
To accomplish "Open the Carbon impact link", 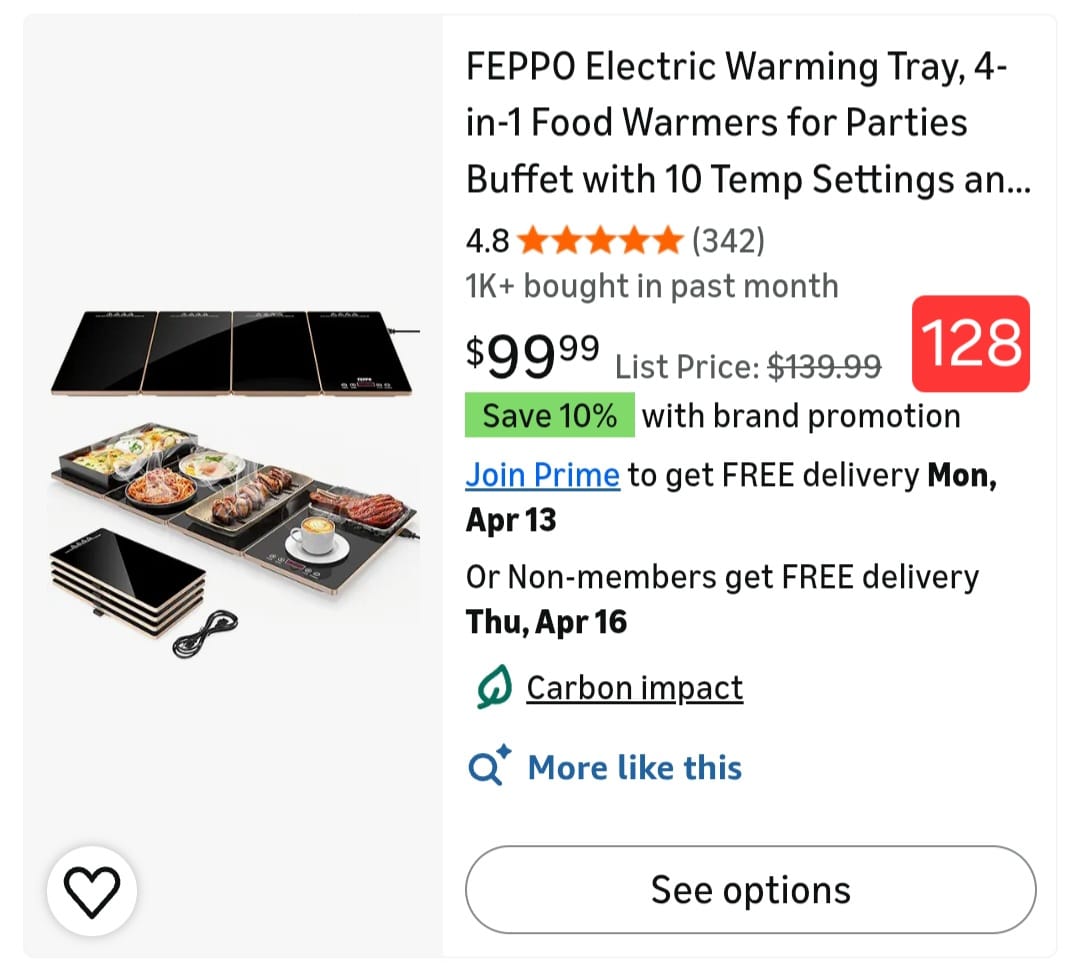I will click(635, 688).
